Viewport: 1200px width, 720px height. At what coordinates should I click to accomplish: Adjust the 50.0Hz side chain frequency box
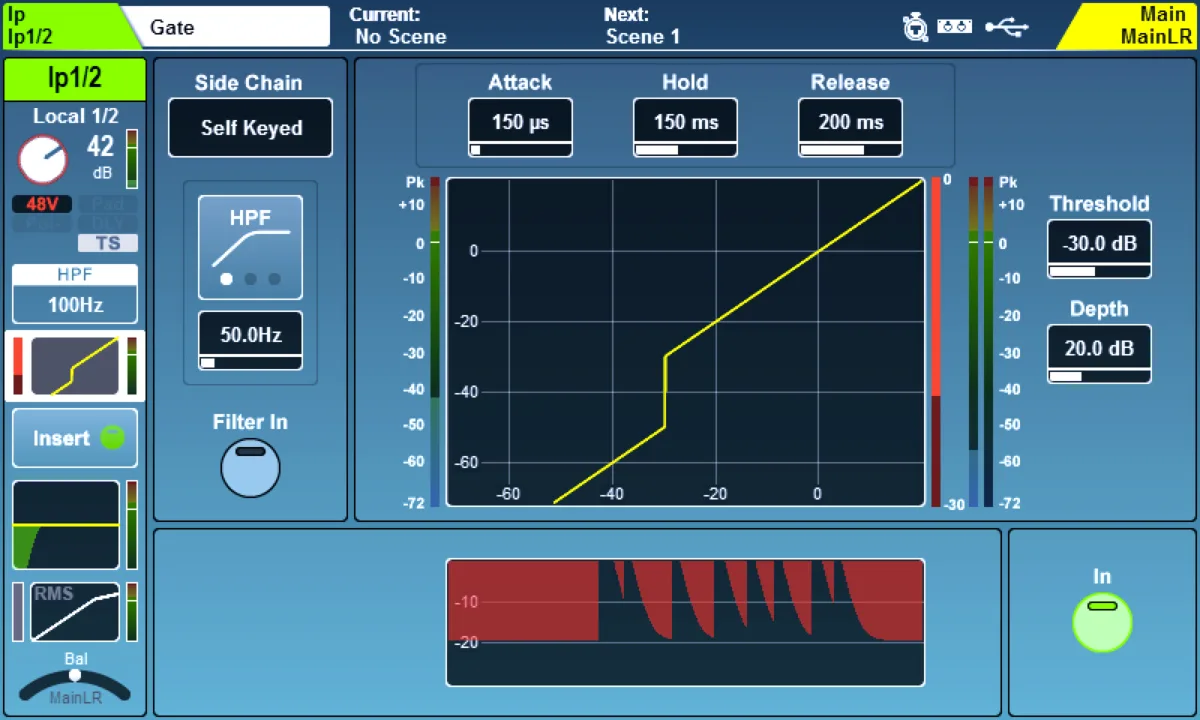[x=250, y=341]
